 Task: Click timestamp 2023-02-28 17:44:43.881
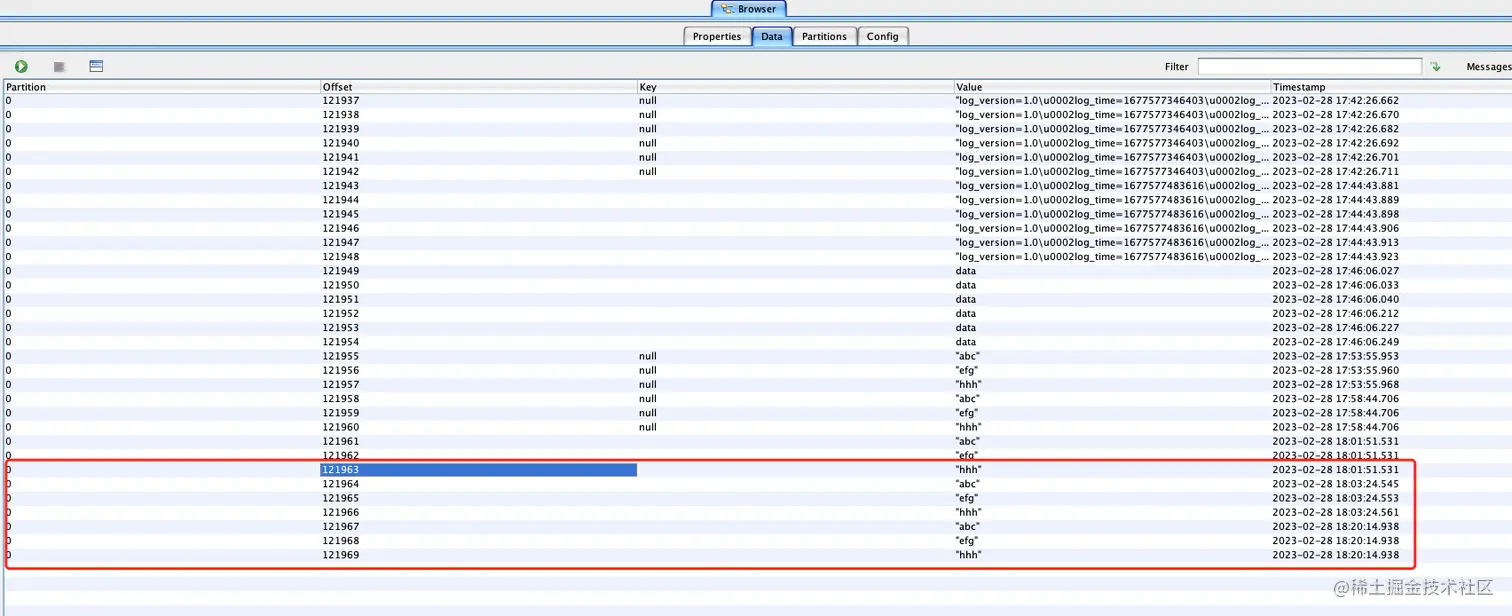[1335, 186]
